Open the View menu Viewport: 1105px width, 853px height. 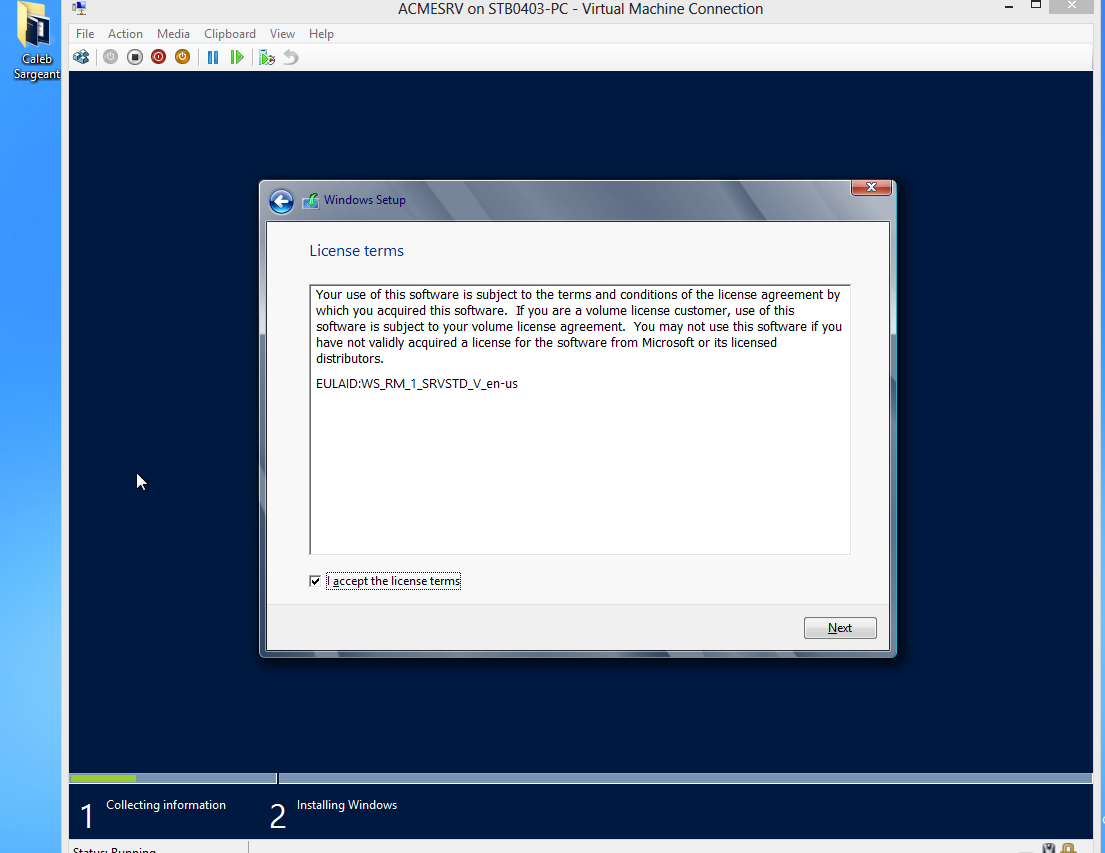(x=282, y=34)
